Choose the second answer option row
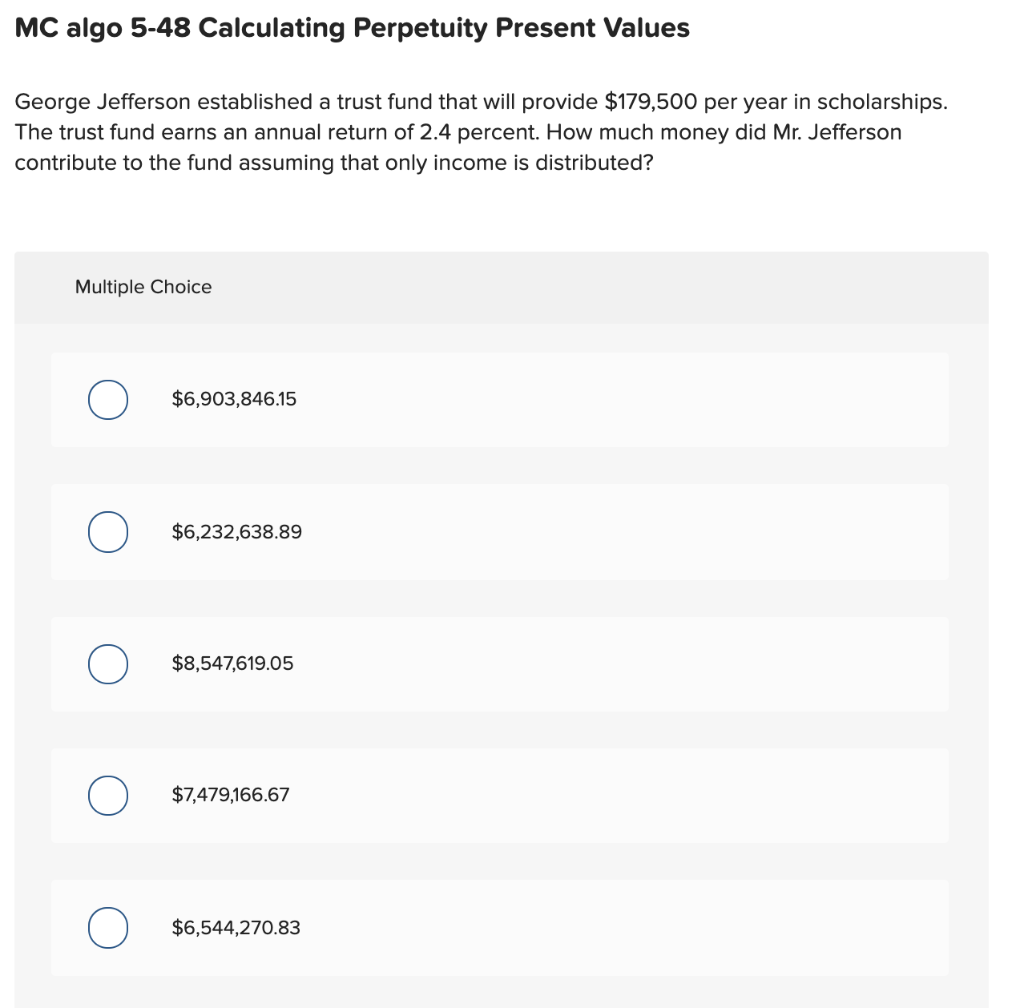The image size is (1024, 1008). click(500, 531)
